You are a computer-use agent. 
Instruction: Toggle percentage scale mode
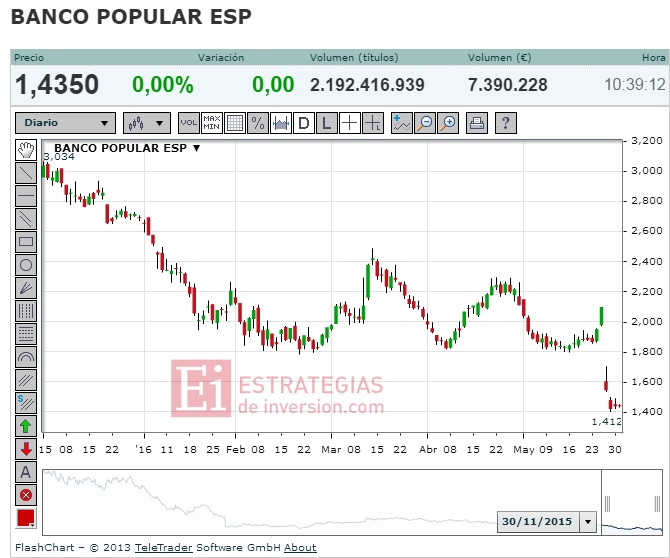click(258, 123)
